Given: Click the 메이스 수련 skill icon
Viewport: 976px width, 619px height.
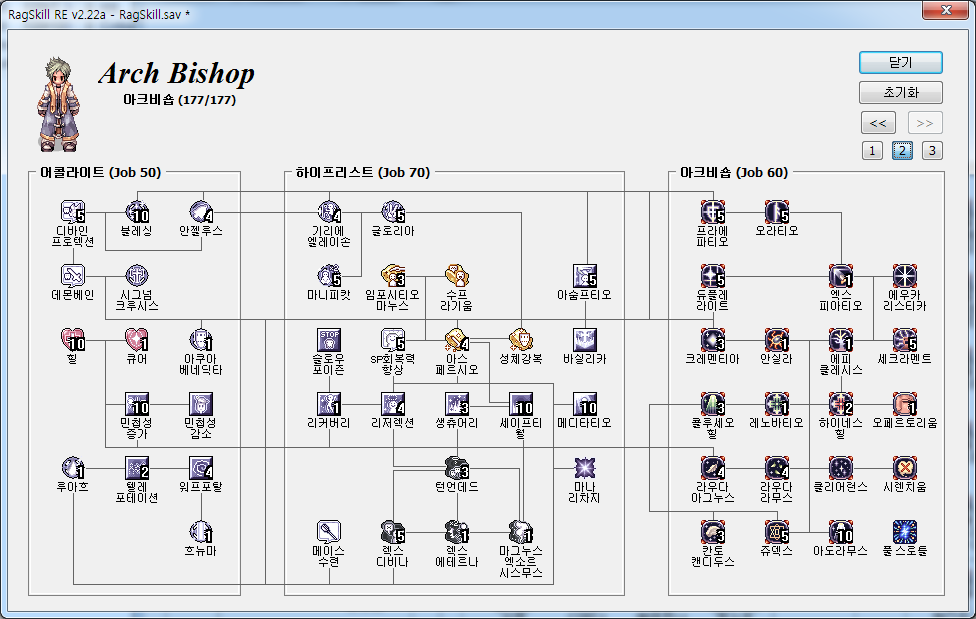Looking at the screenshot, I should tap(329, 532).
